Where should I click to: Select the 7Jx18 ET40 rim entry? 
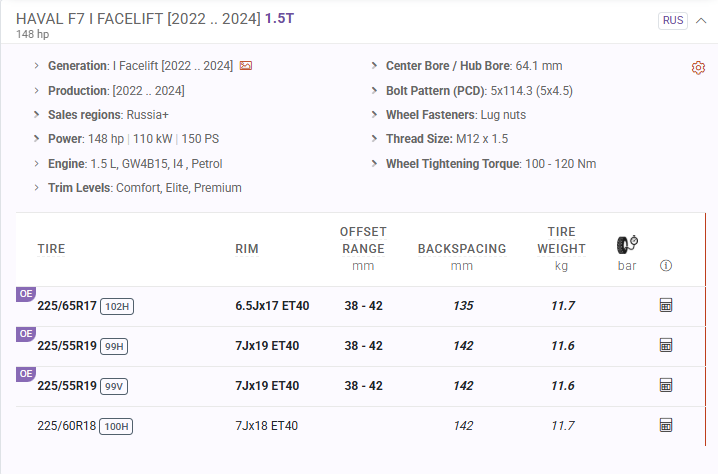point(266,426)
